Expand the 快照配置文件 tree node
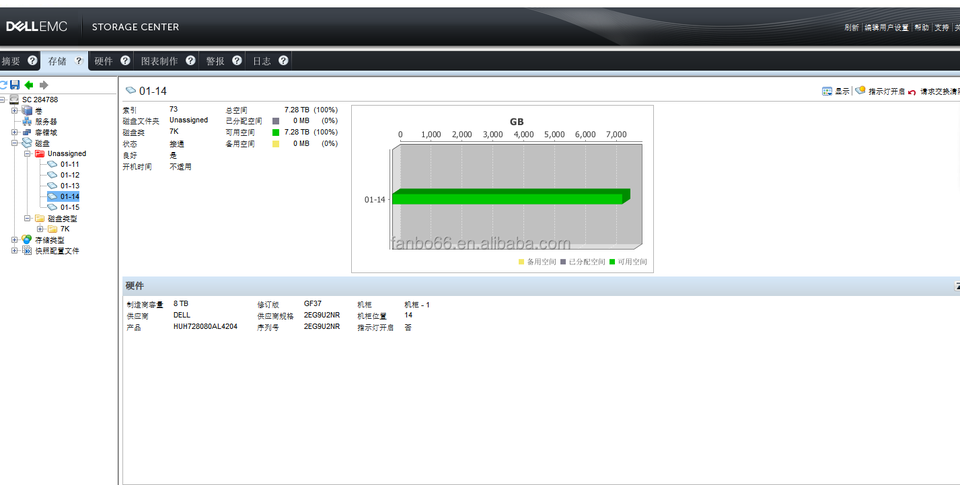 pyautogui.click(x=15, y=250)
